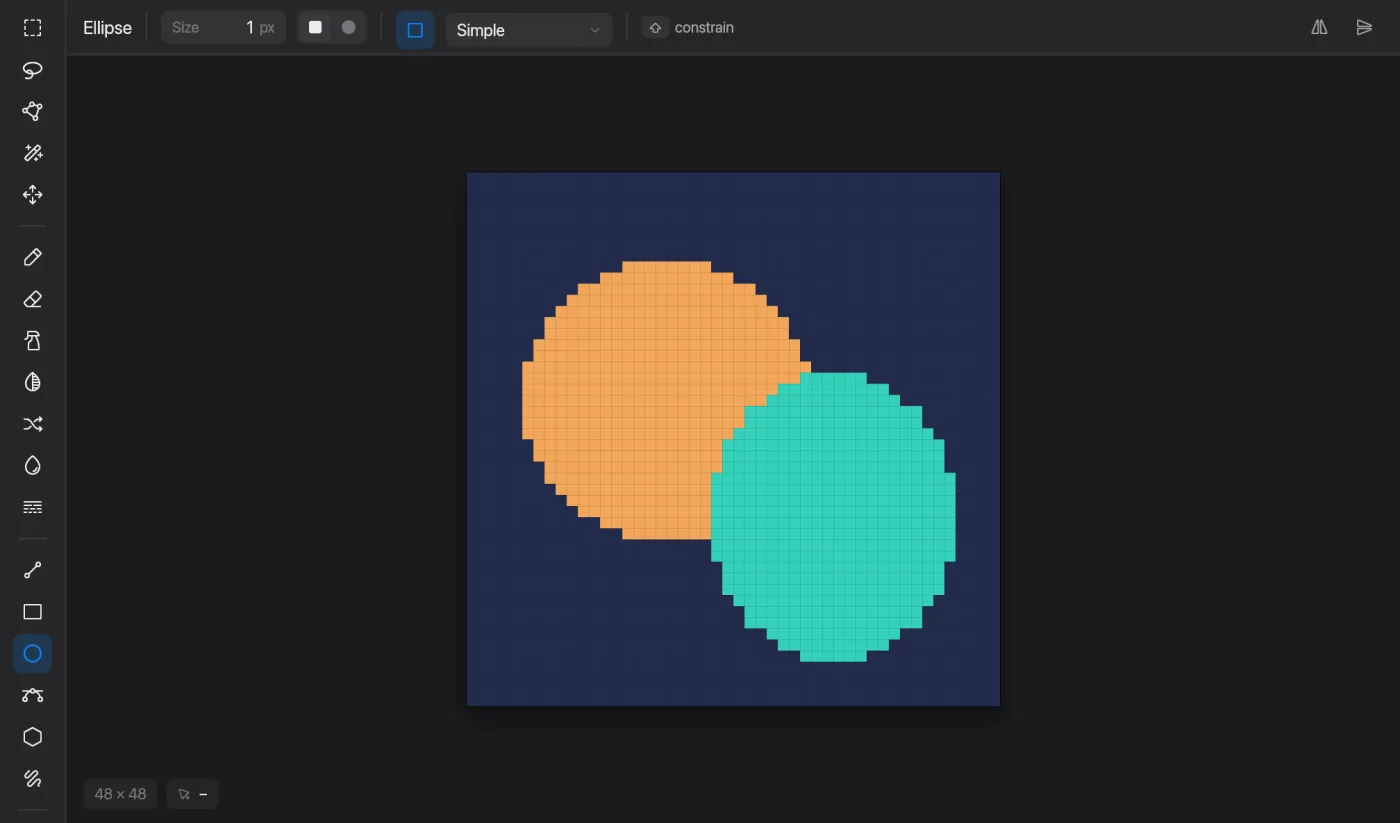The width and height of the screenshot is (1400, 823).
Task: Click the 48 × 48 canvas size label
Action: click(x=120, y=794)
